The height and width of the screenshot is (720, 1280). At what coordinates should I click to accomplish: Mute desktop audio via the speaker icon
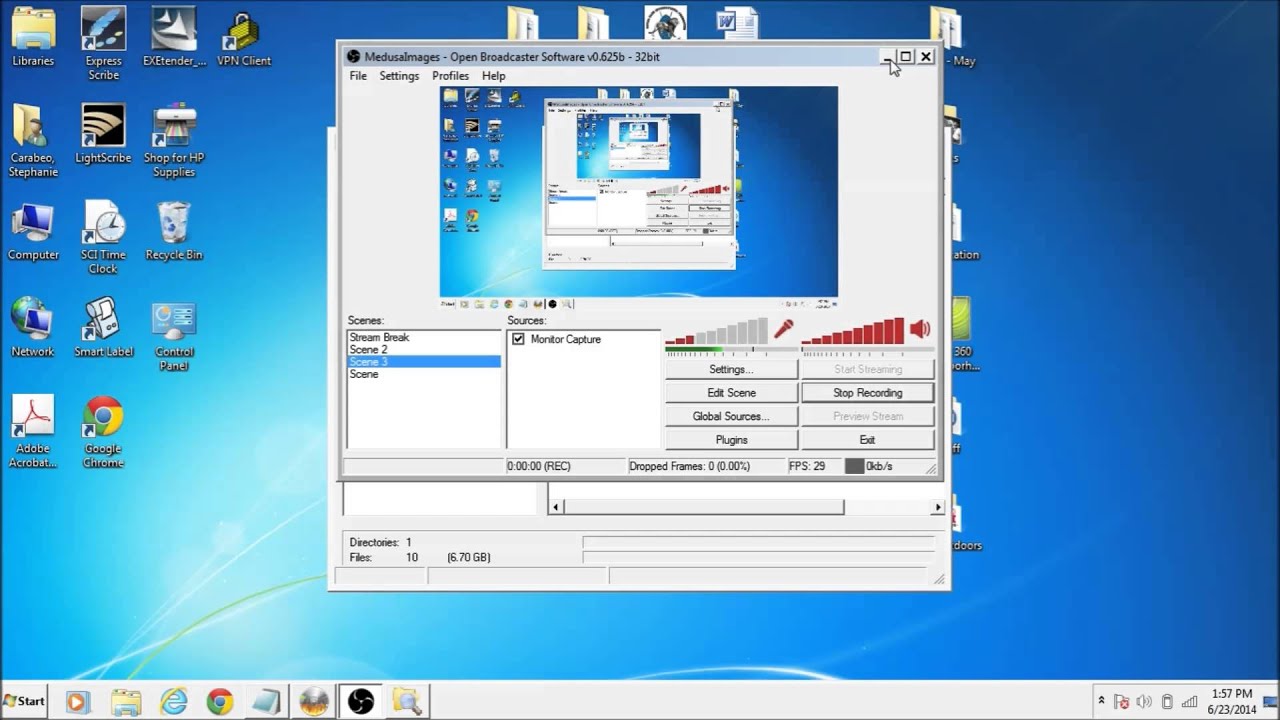click(x=920, y=329)
